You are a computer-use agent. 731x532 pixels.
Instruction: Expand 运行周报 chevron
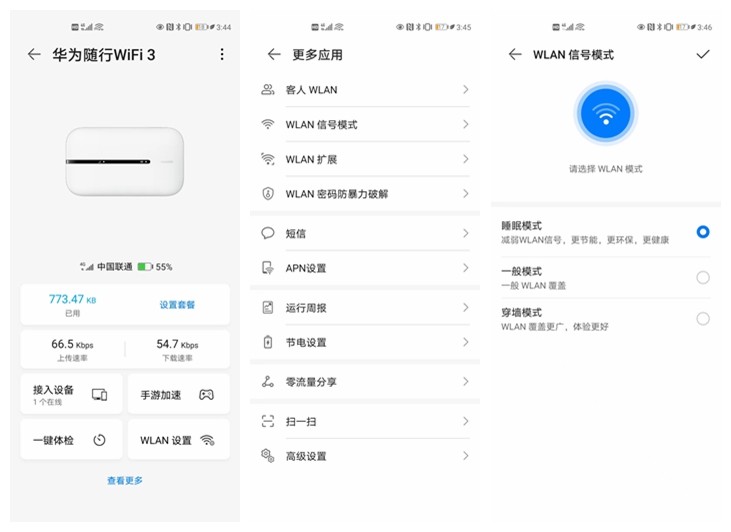coord(465,307)
